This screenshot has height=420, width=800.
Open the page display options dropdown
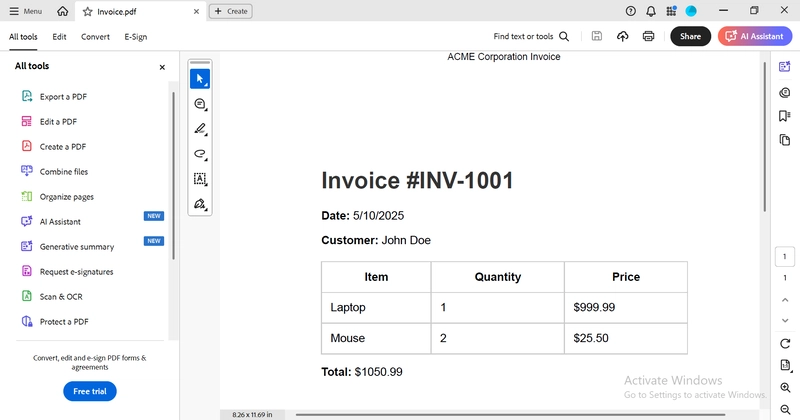(785, 366)
